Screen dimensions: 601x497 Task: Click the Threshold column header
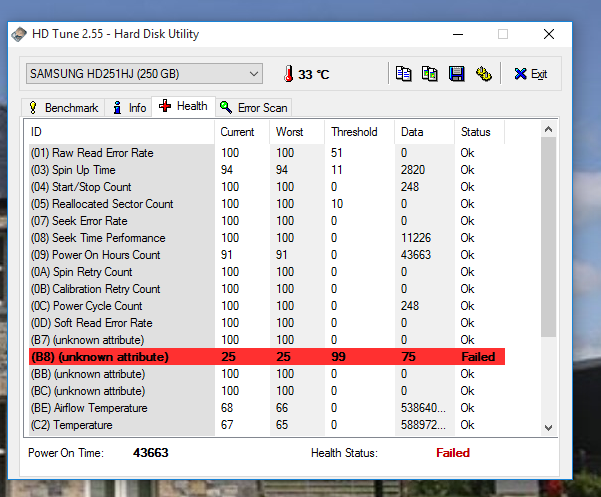[360, 132]
